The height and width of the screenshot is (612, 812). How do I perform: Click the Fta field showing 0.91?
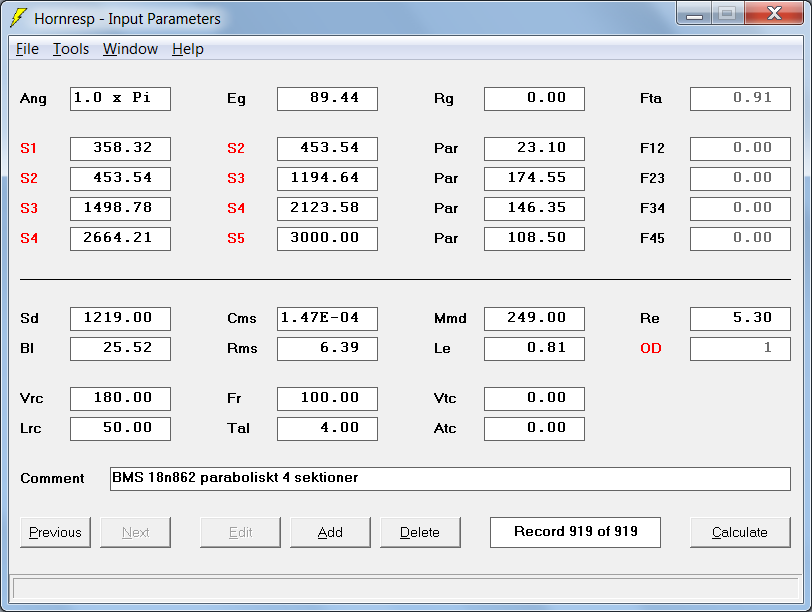[740, 99]
